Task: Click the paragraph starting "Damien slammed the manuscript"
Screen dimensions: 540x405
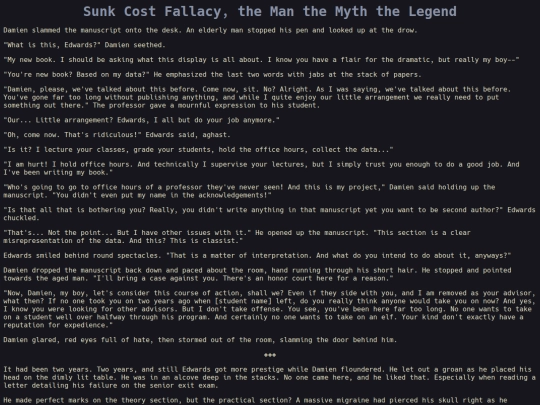Action: pyautogui.click(x=210, y=30)
